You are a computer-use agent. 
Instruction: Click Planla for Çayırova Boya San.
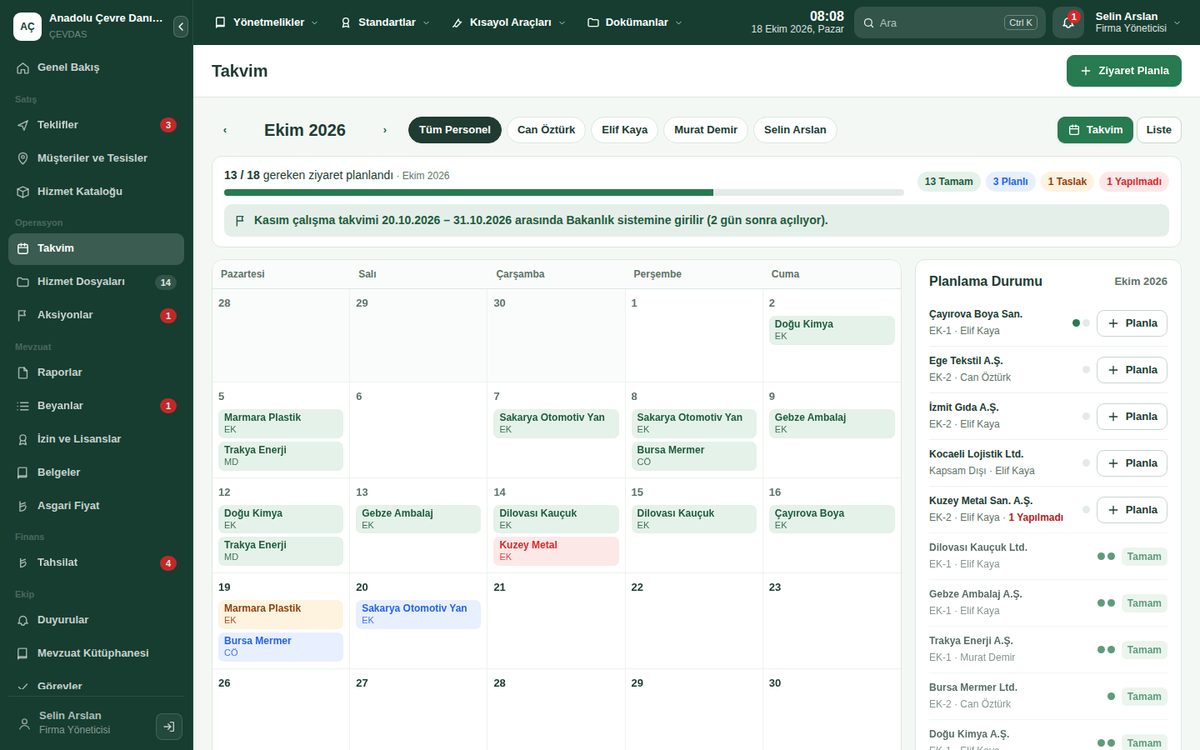point(1132,323)
